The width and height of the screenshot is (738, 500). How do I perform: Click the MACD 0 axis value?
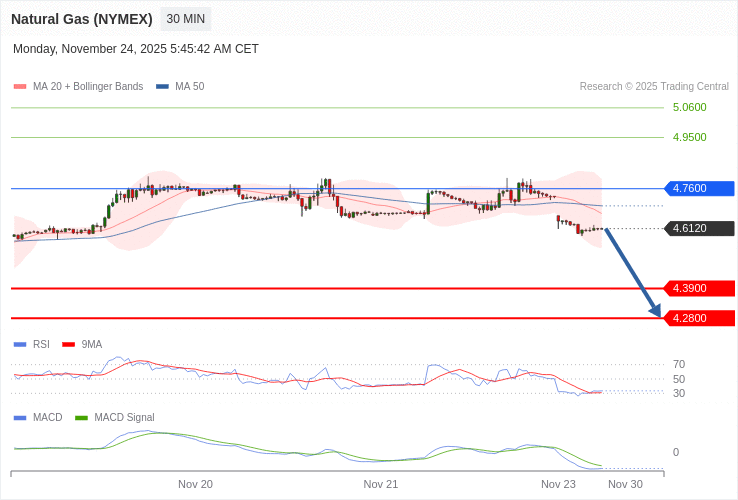[676, 452]
